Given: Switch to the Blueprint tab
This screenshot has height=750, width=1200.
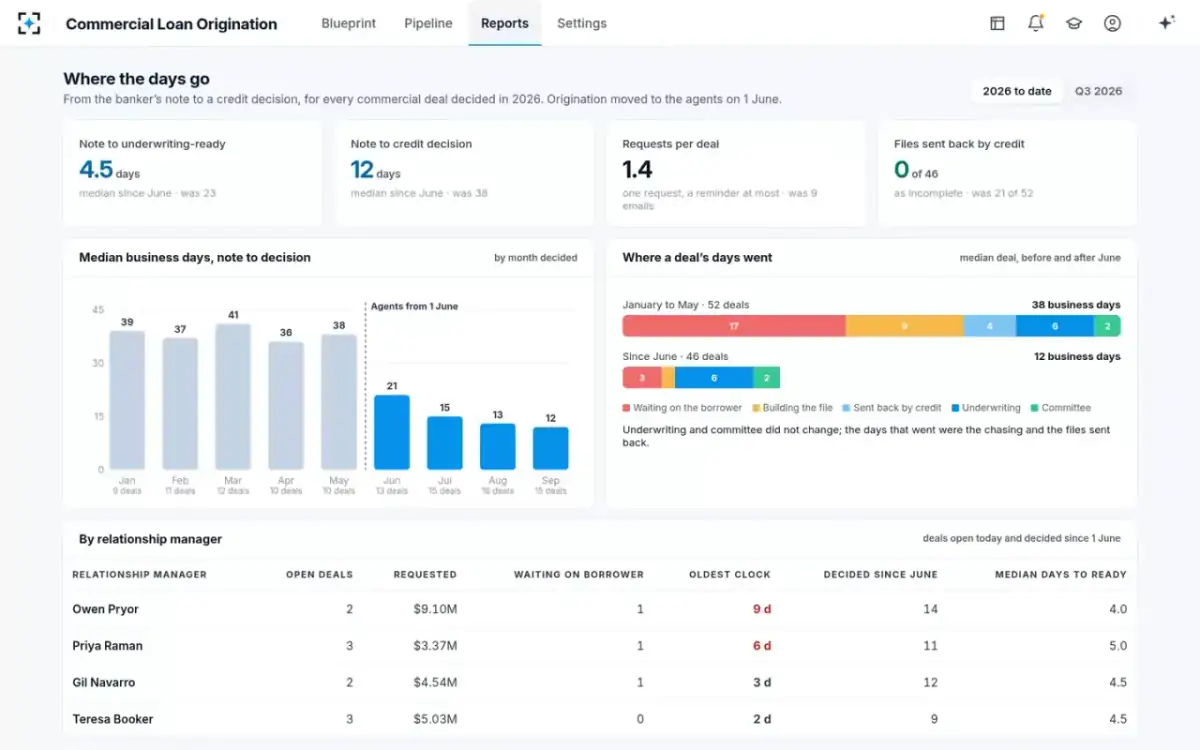Looking at the screenshot, I should pos(349,23).
